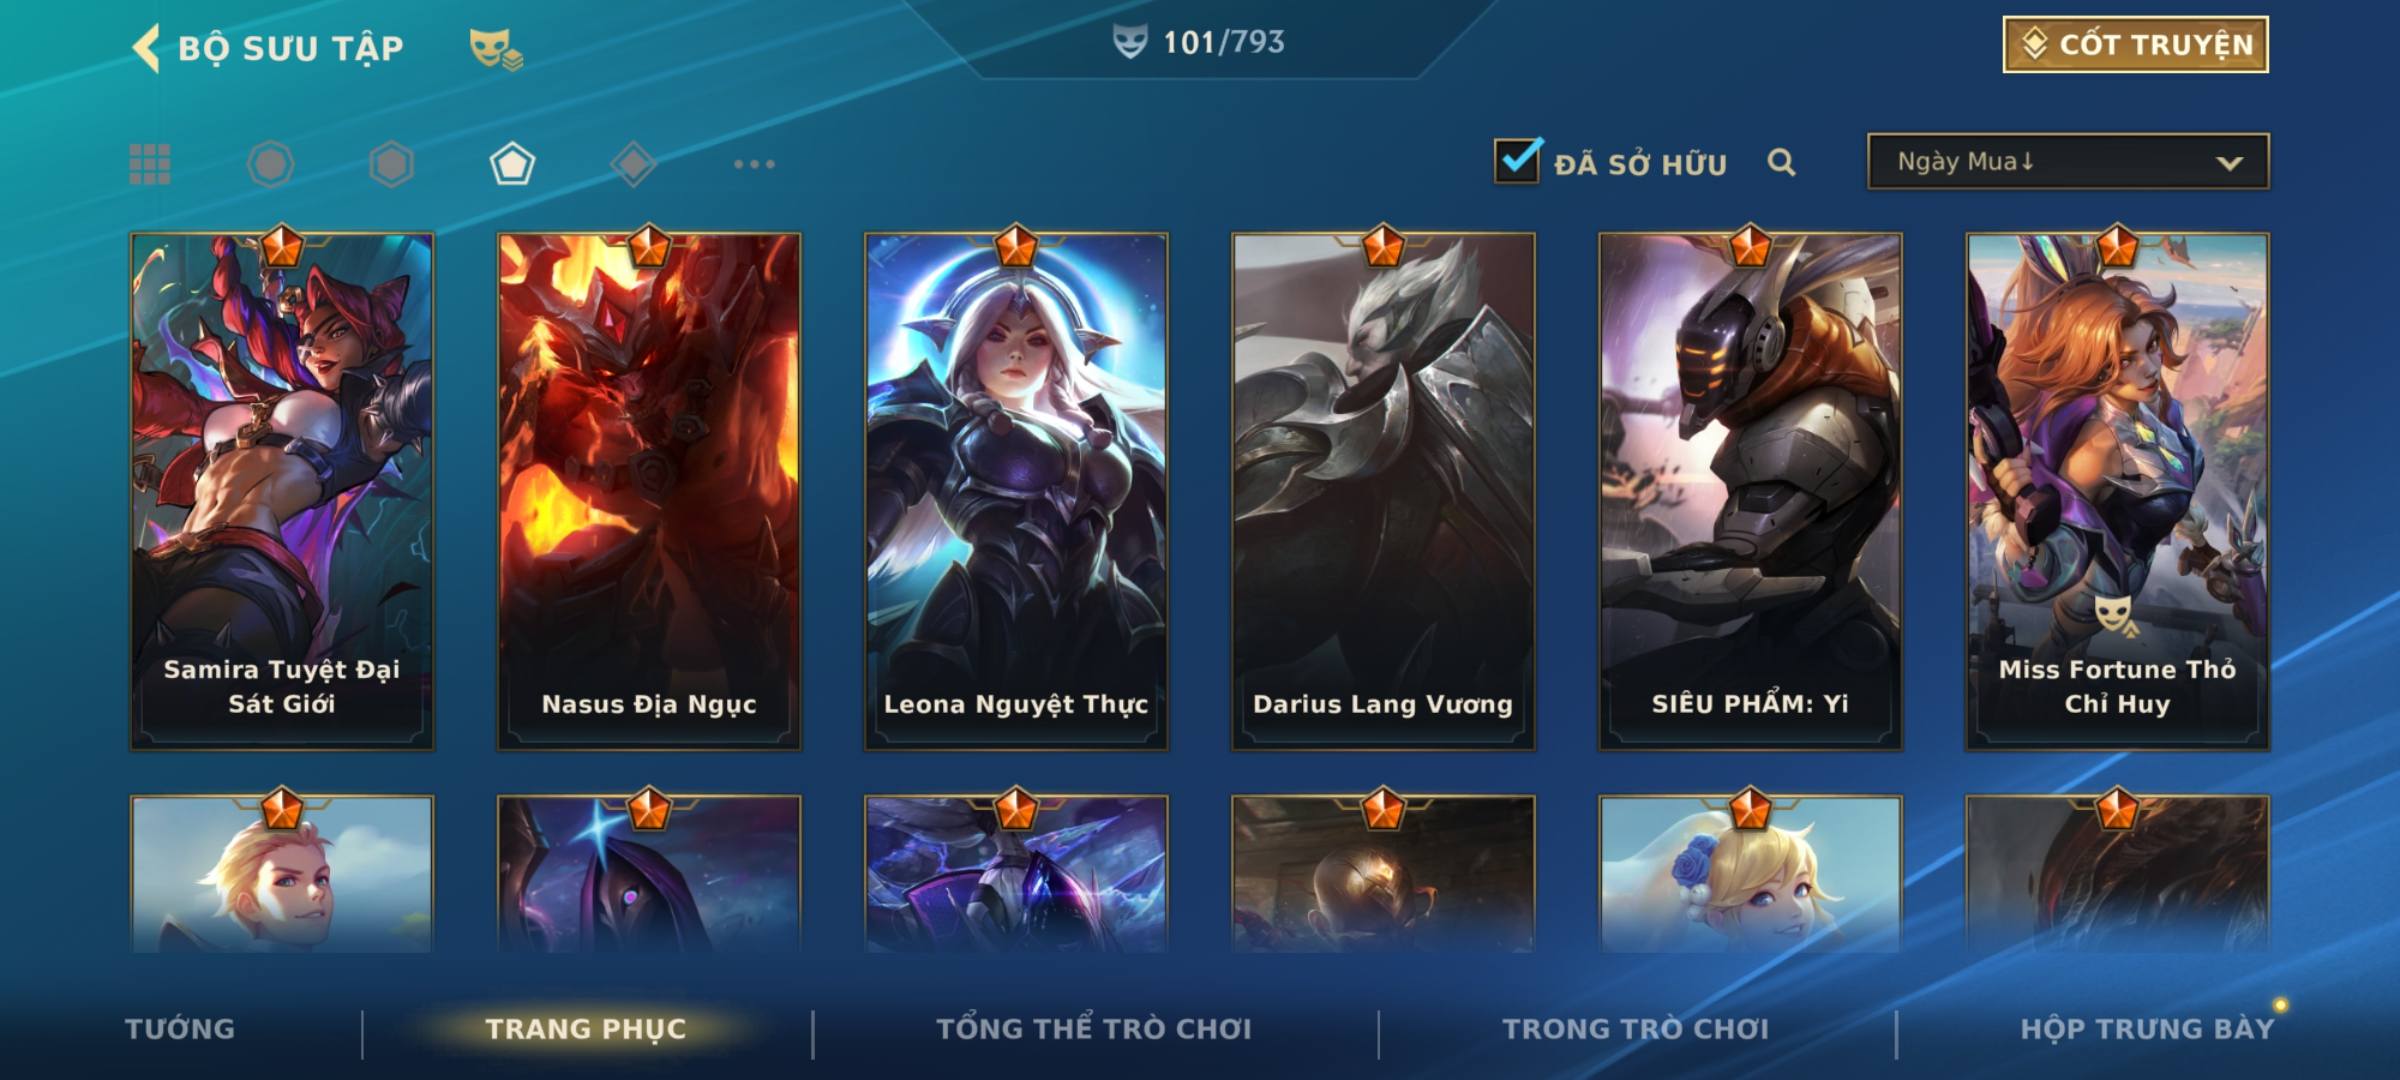The height and width of the screenshot is (1080, 2400).
Task: Select the first round rarity filter
Action: click(x=270, y=164)
